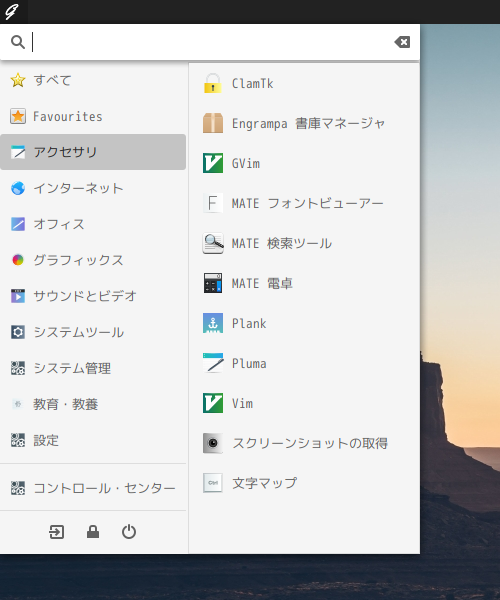Open MATE フォントビューアー icon
Image resolution: width=500 pixels, height=600 pixels.
213,203
